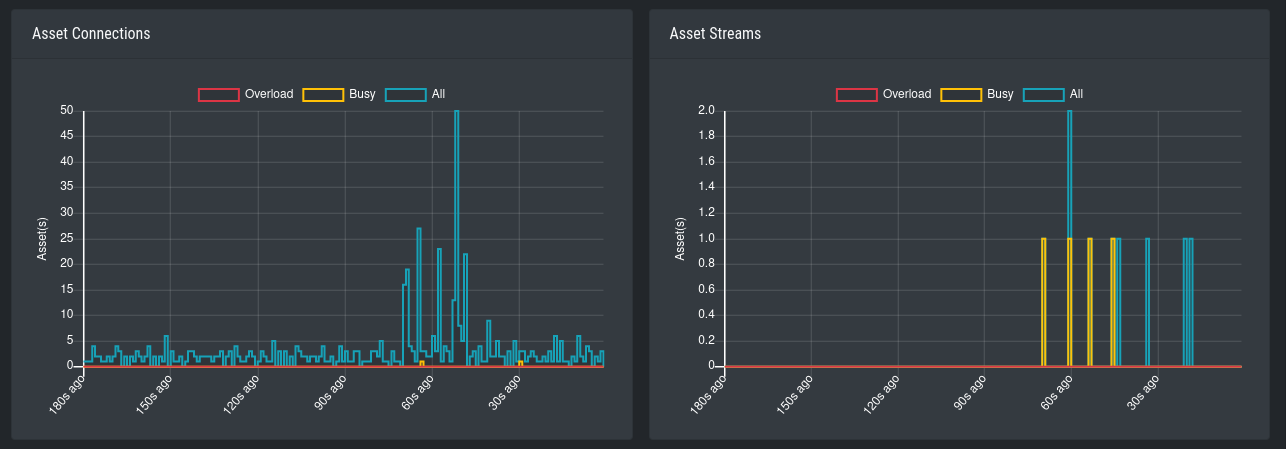
Task: Click the 45 y-axis value in Asset Connections
Action: [67, 136]
